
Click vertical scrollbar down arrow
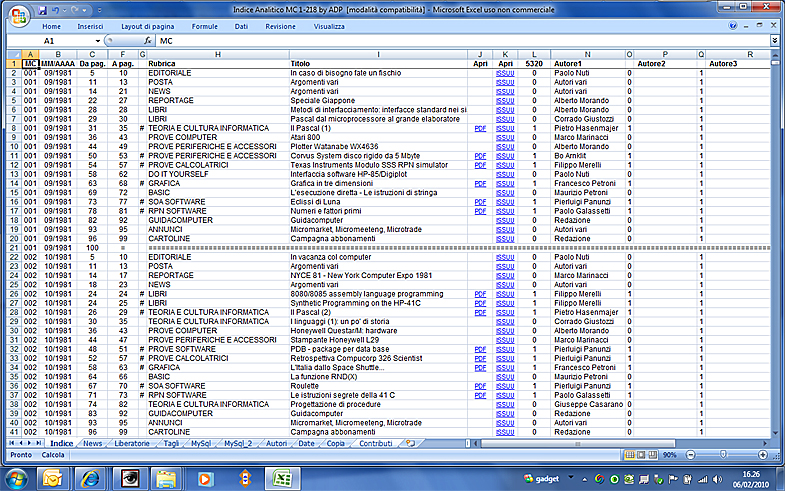tap(775, 433)
